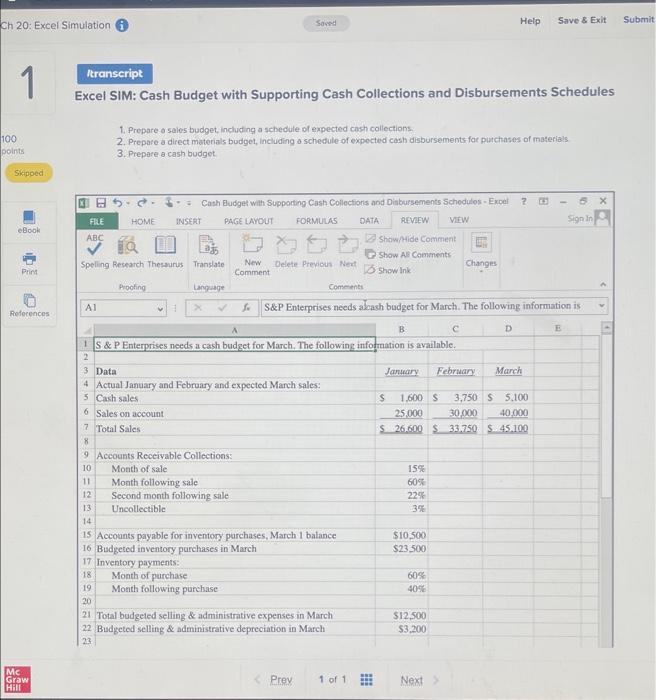Click the ribbon display options icon
656x700 pixels.
(543, 201)
